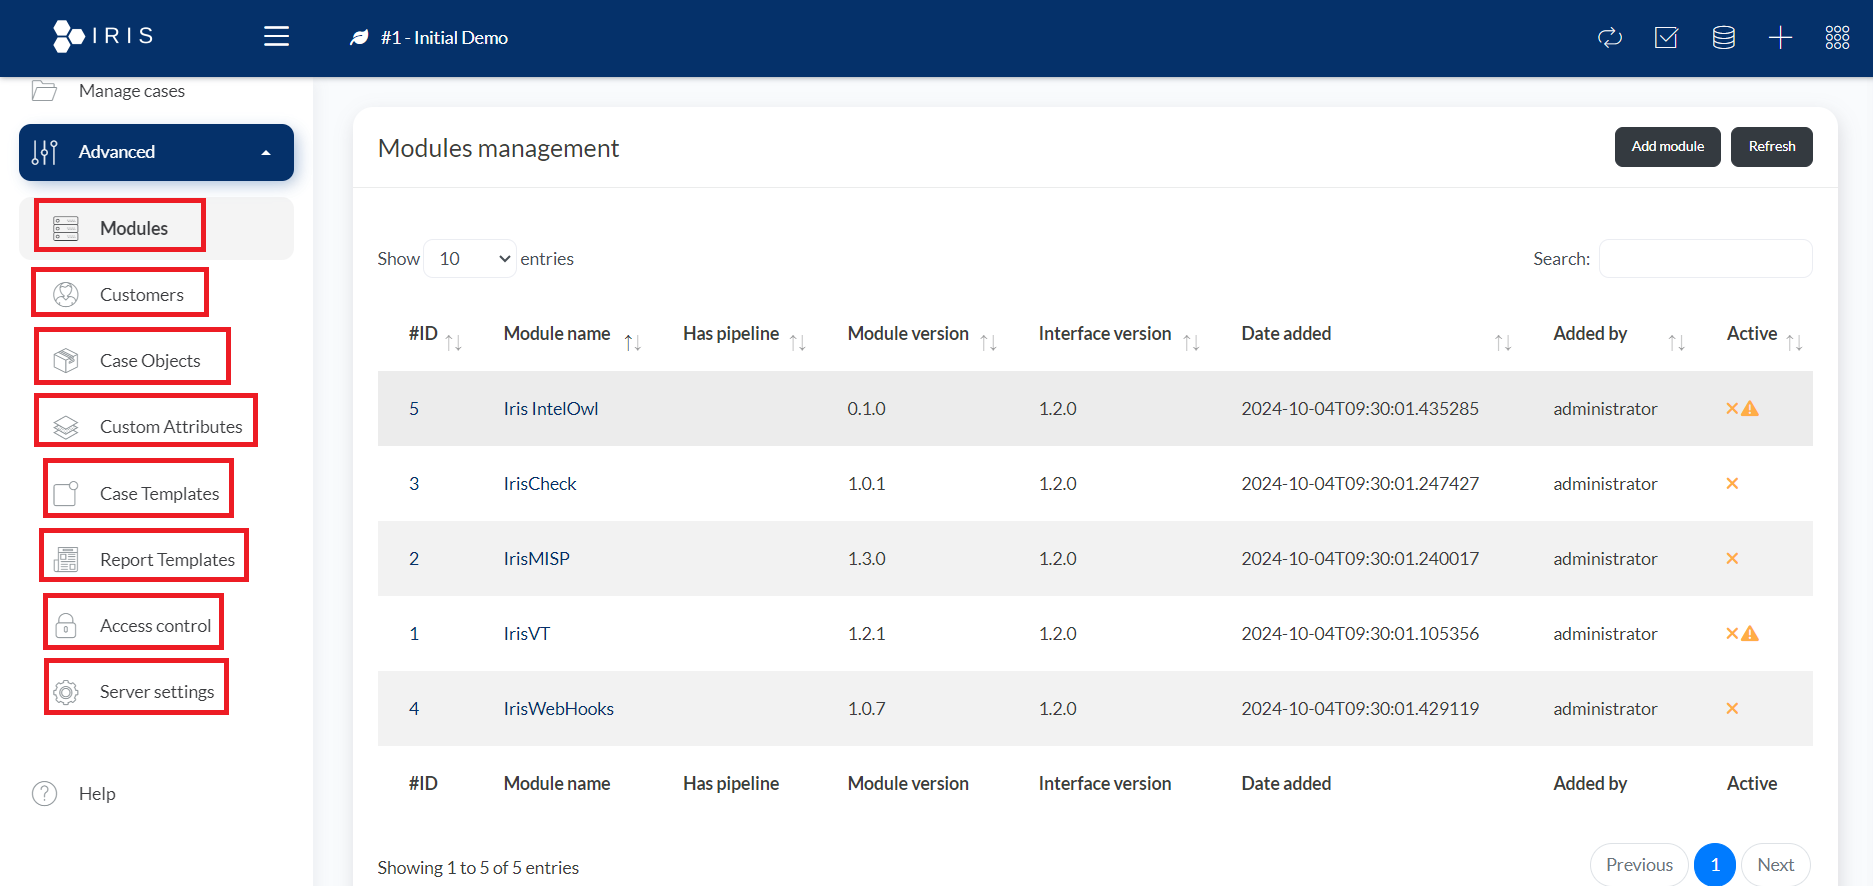The width and height of the screenshot is (1873, 886).
Task: Sort by #ID column
Action: click(435, 334)
